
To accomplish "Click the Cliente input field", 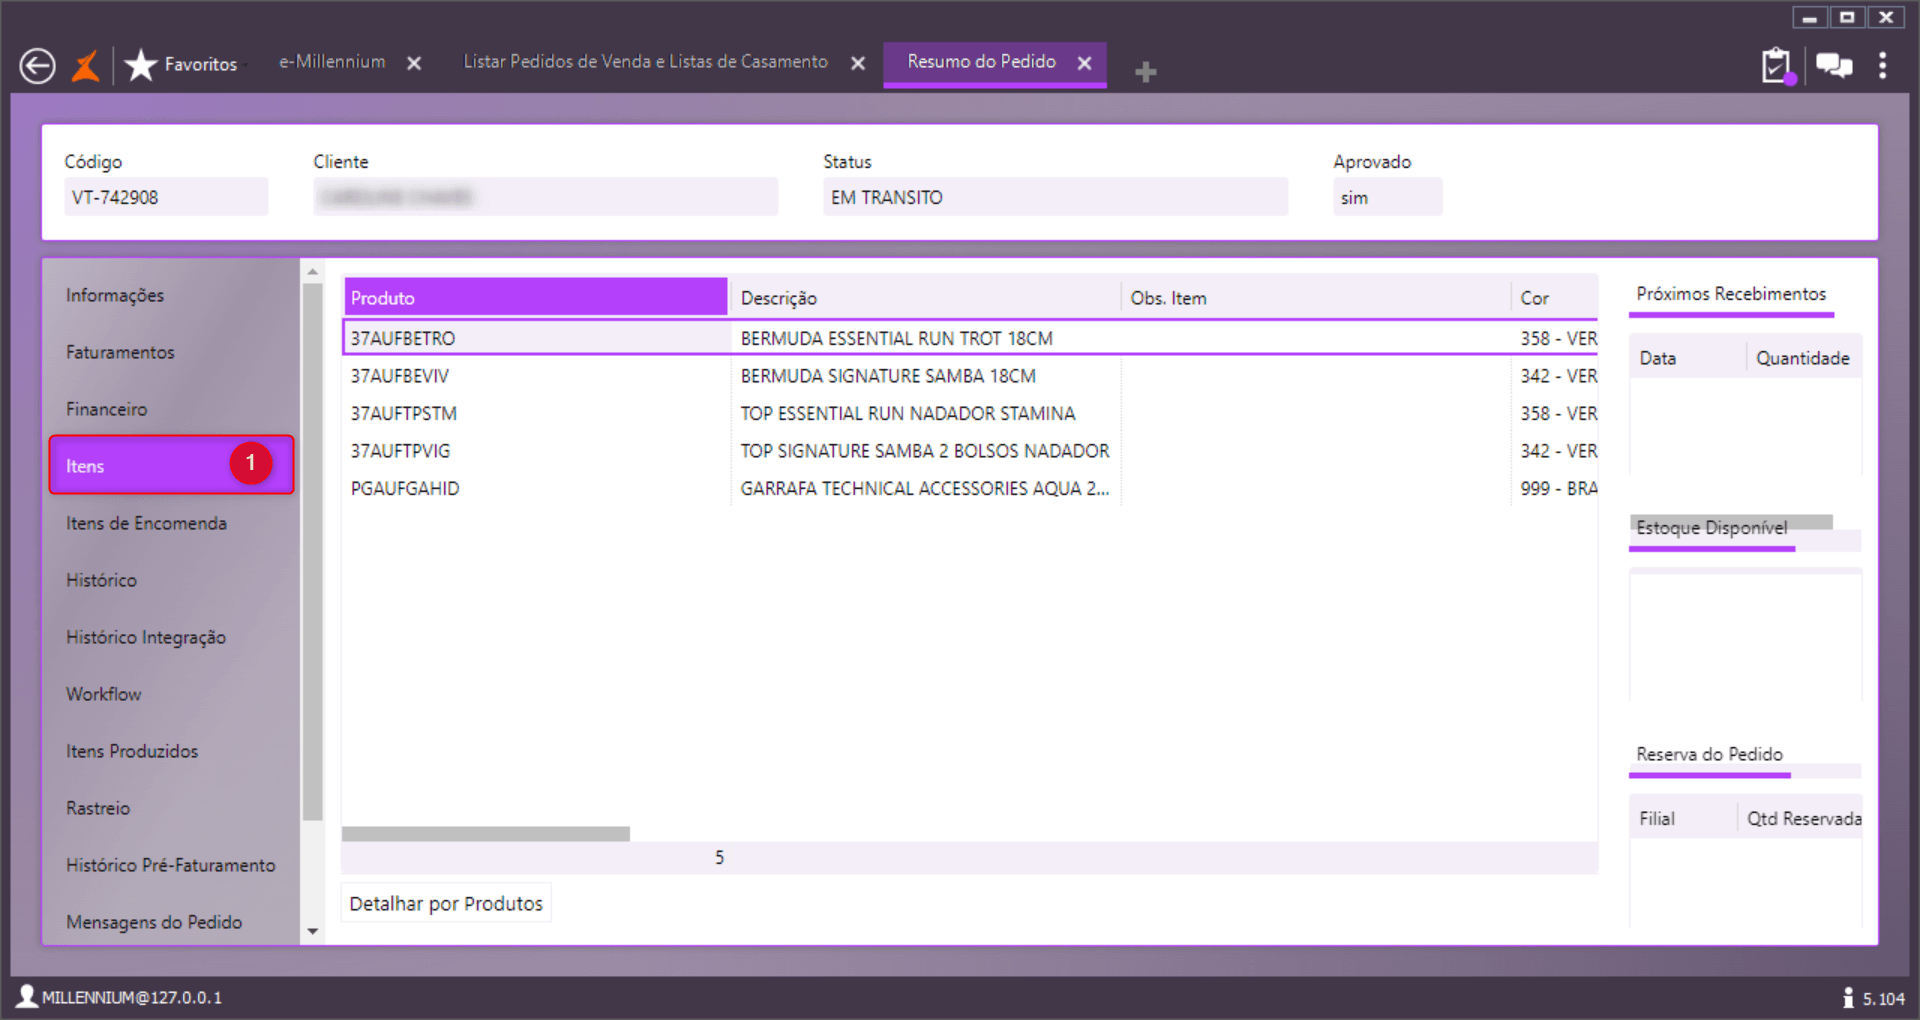I will click(x=545, y=197).
